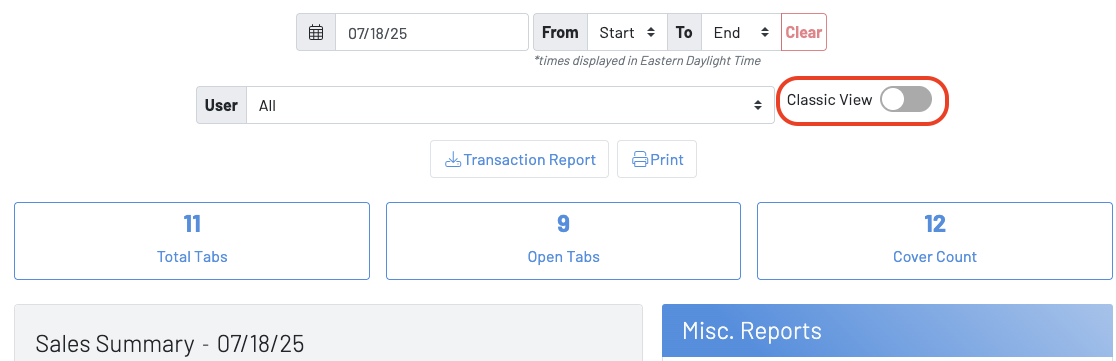This screenshot has height=361, width=1116.
Task: Click the download icon in Transaction Report
Action: point(453,159)
